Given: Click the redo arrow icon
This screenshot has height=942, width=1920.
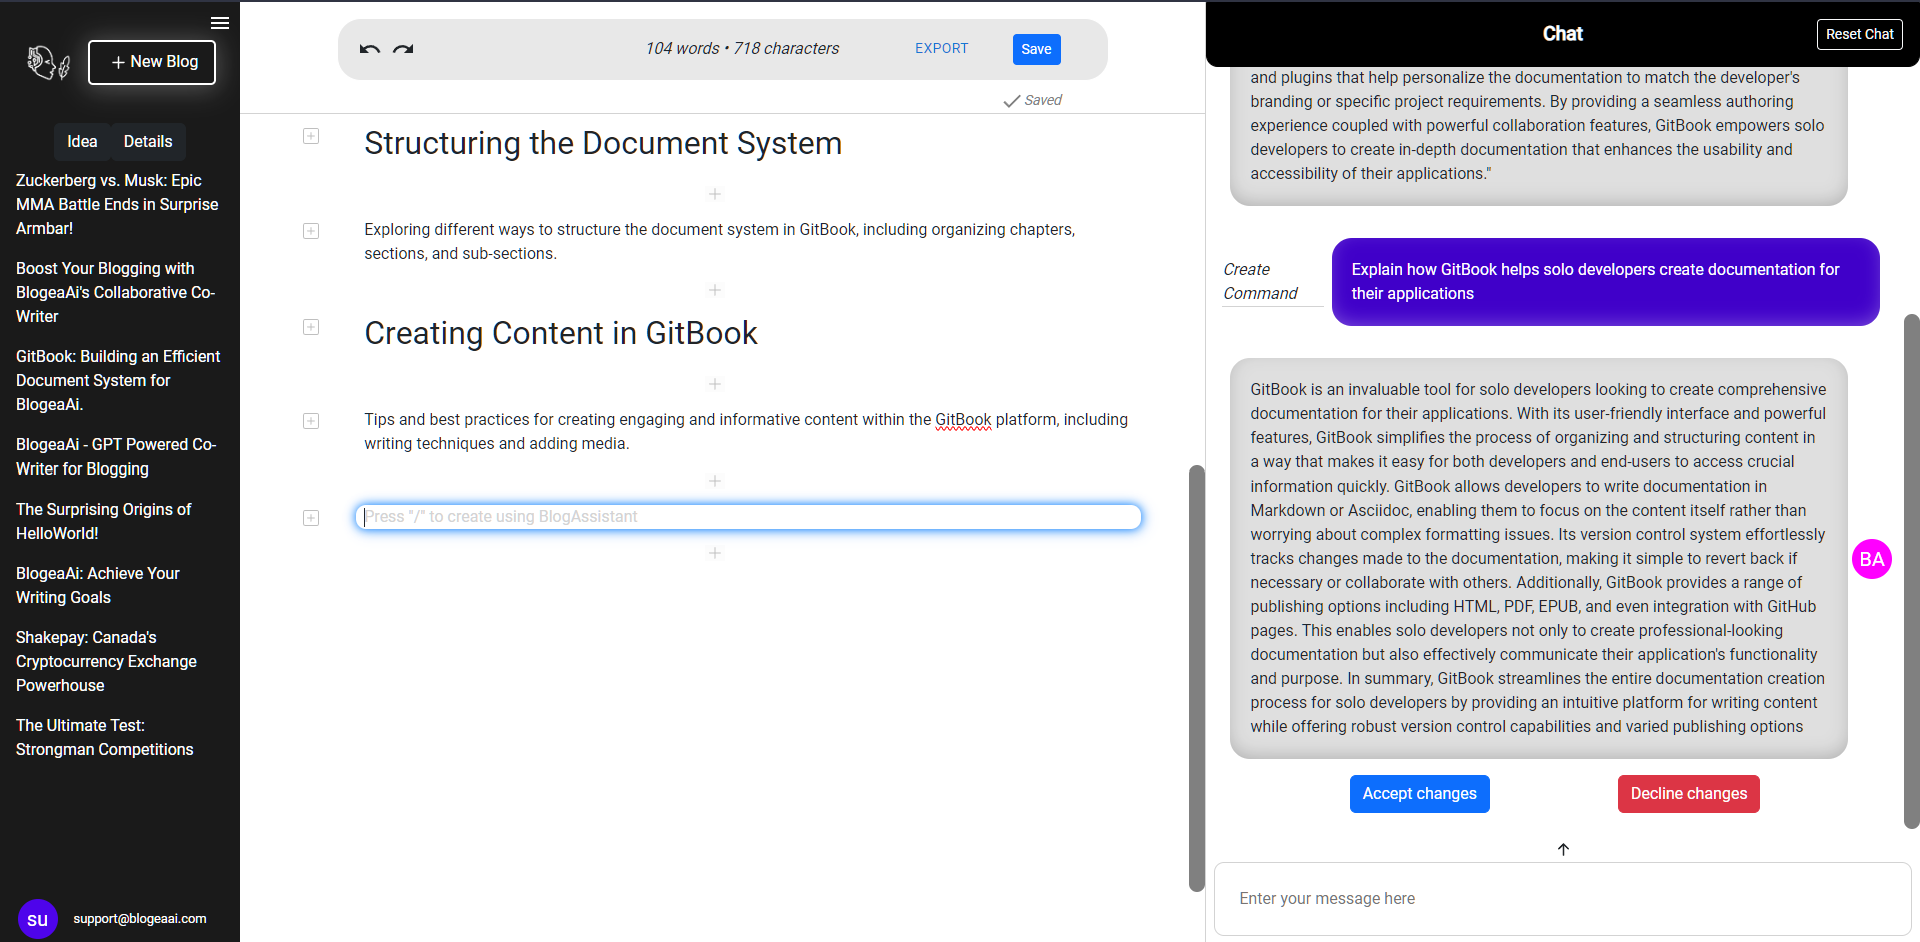Looking at the screenshot, I should (403, 49).
